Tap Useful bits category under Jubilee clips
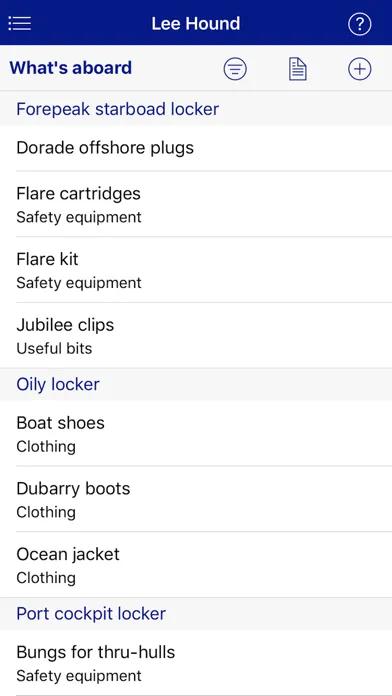This screenshot has width=392, height=696. point(54,348)
